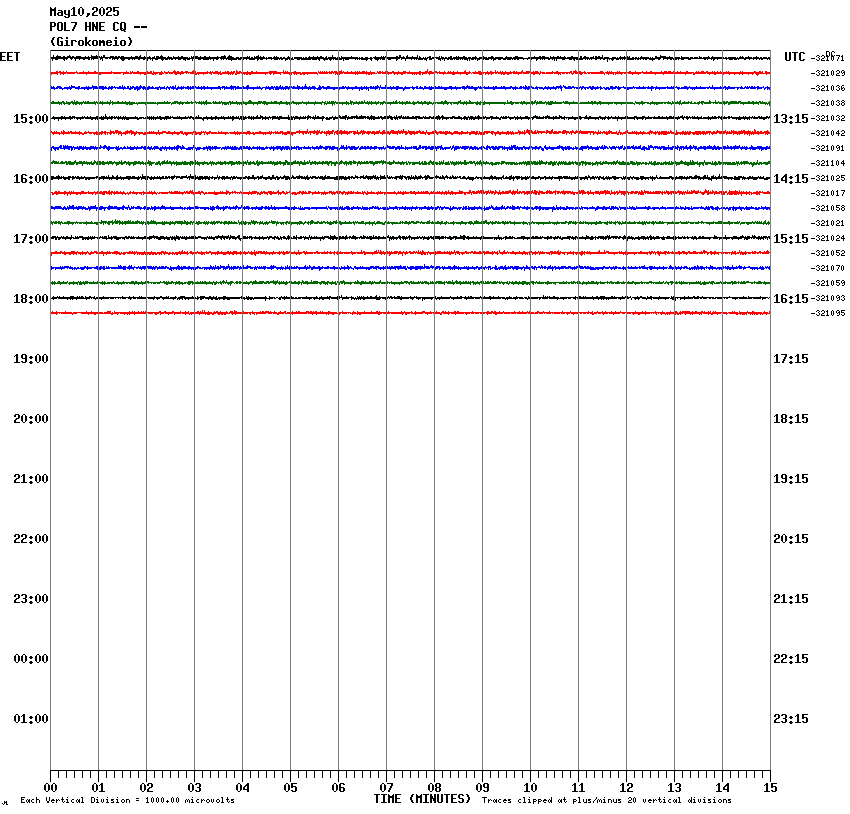Select the DC offset value "-321070"
The height and width of the screenshot is (814, 850).
click(828, 268)
